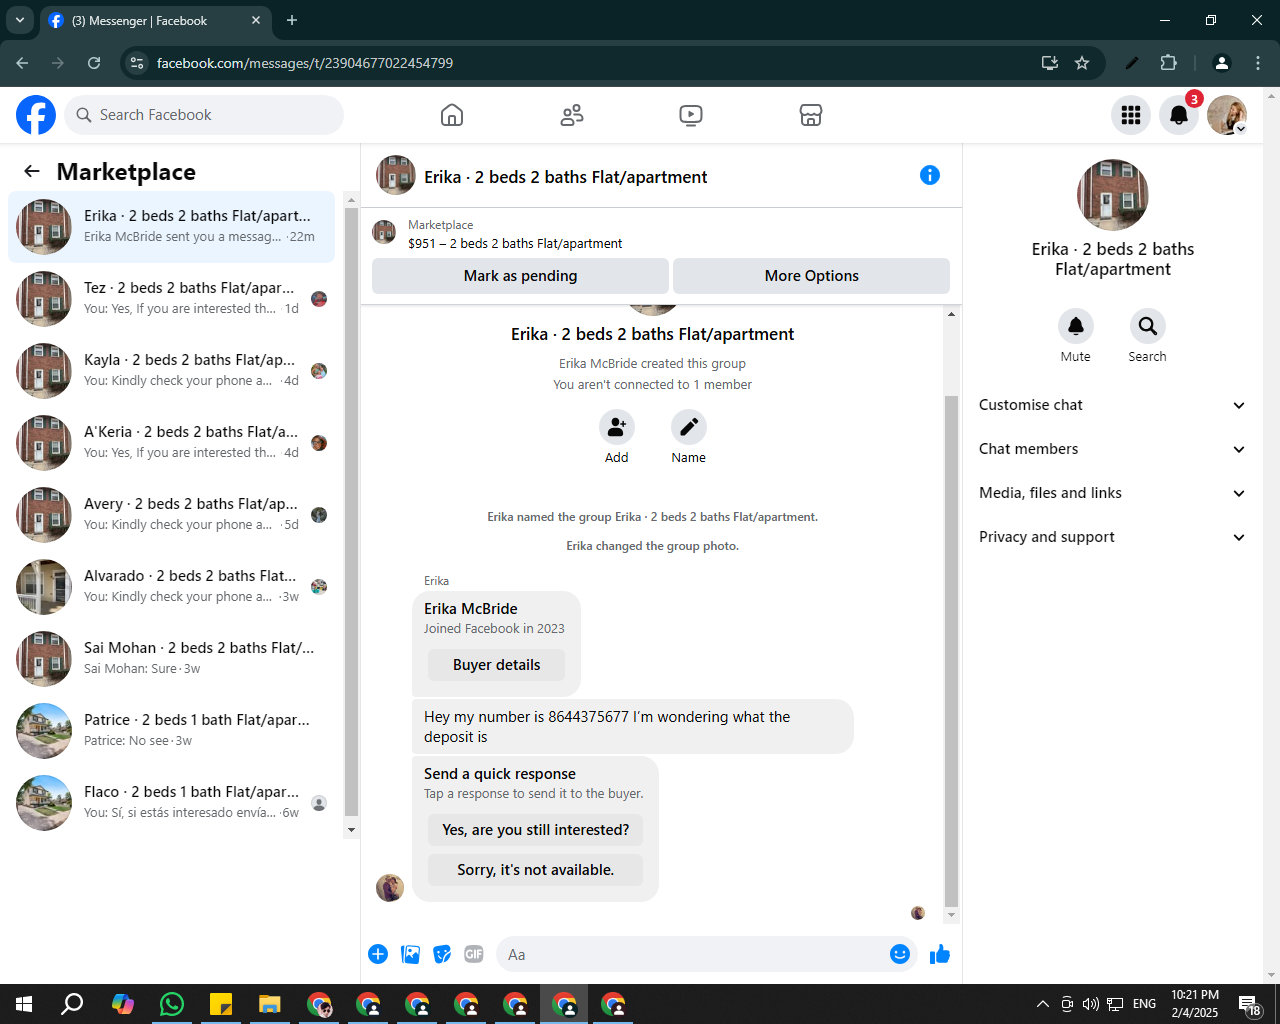This screenshot has height=1024, width=1280.
Task: Open the taskbar volume control
Action: (1091, 1004)
